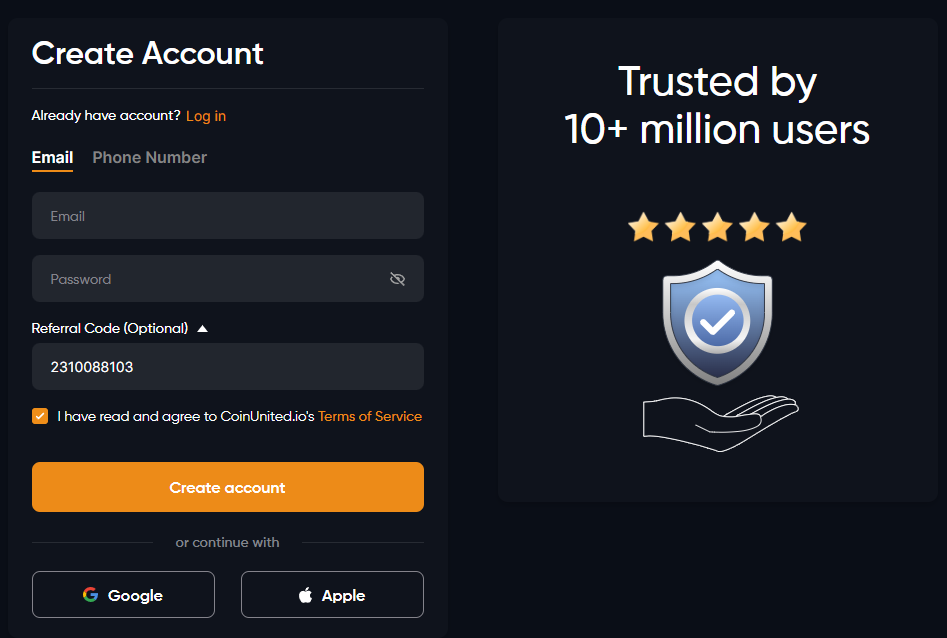Continue with Apple button
This screenshot has height=638, width=947.
[x=332, y=594]
